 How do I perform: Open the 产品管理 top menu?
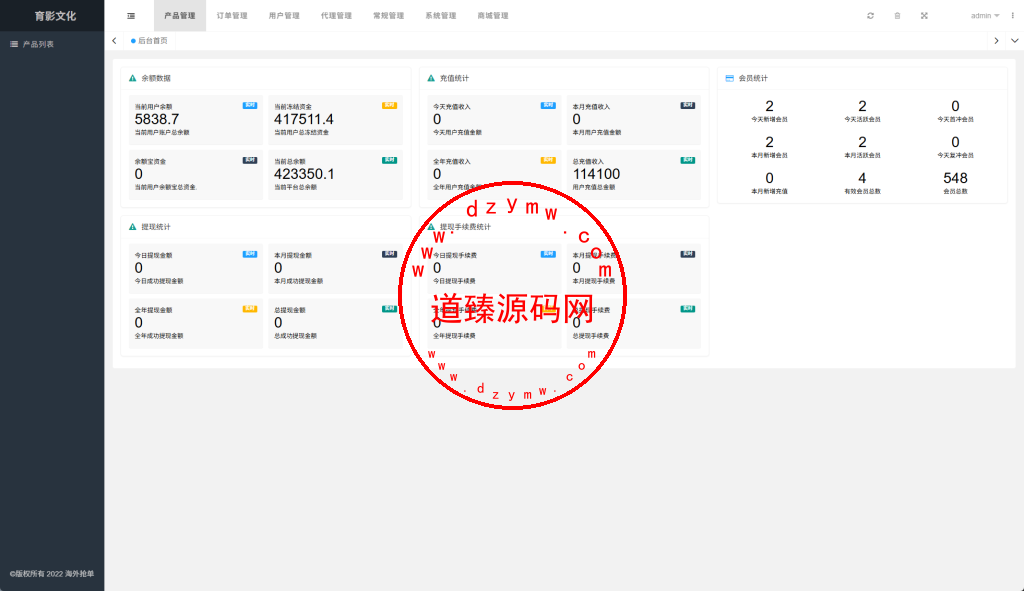point(180,16)
